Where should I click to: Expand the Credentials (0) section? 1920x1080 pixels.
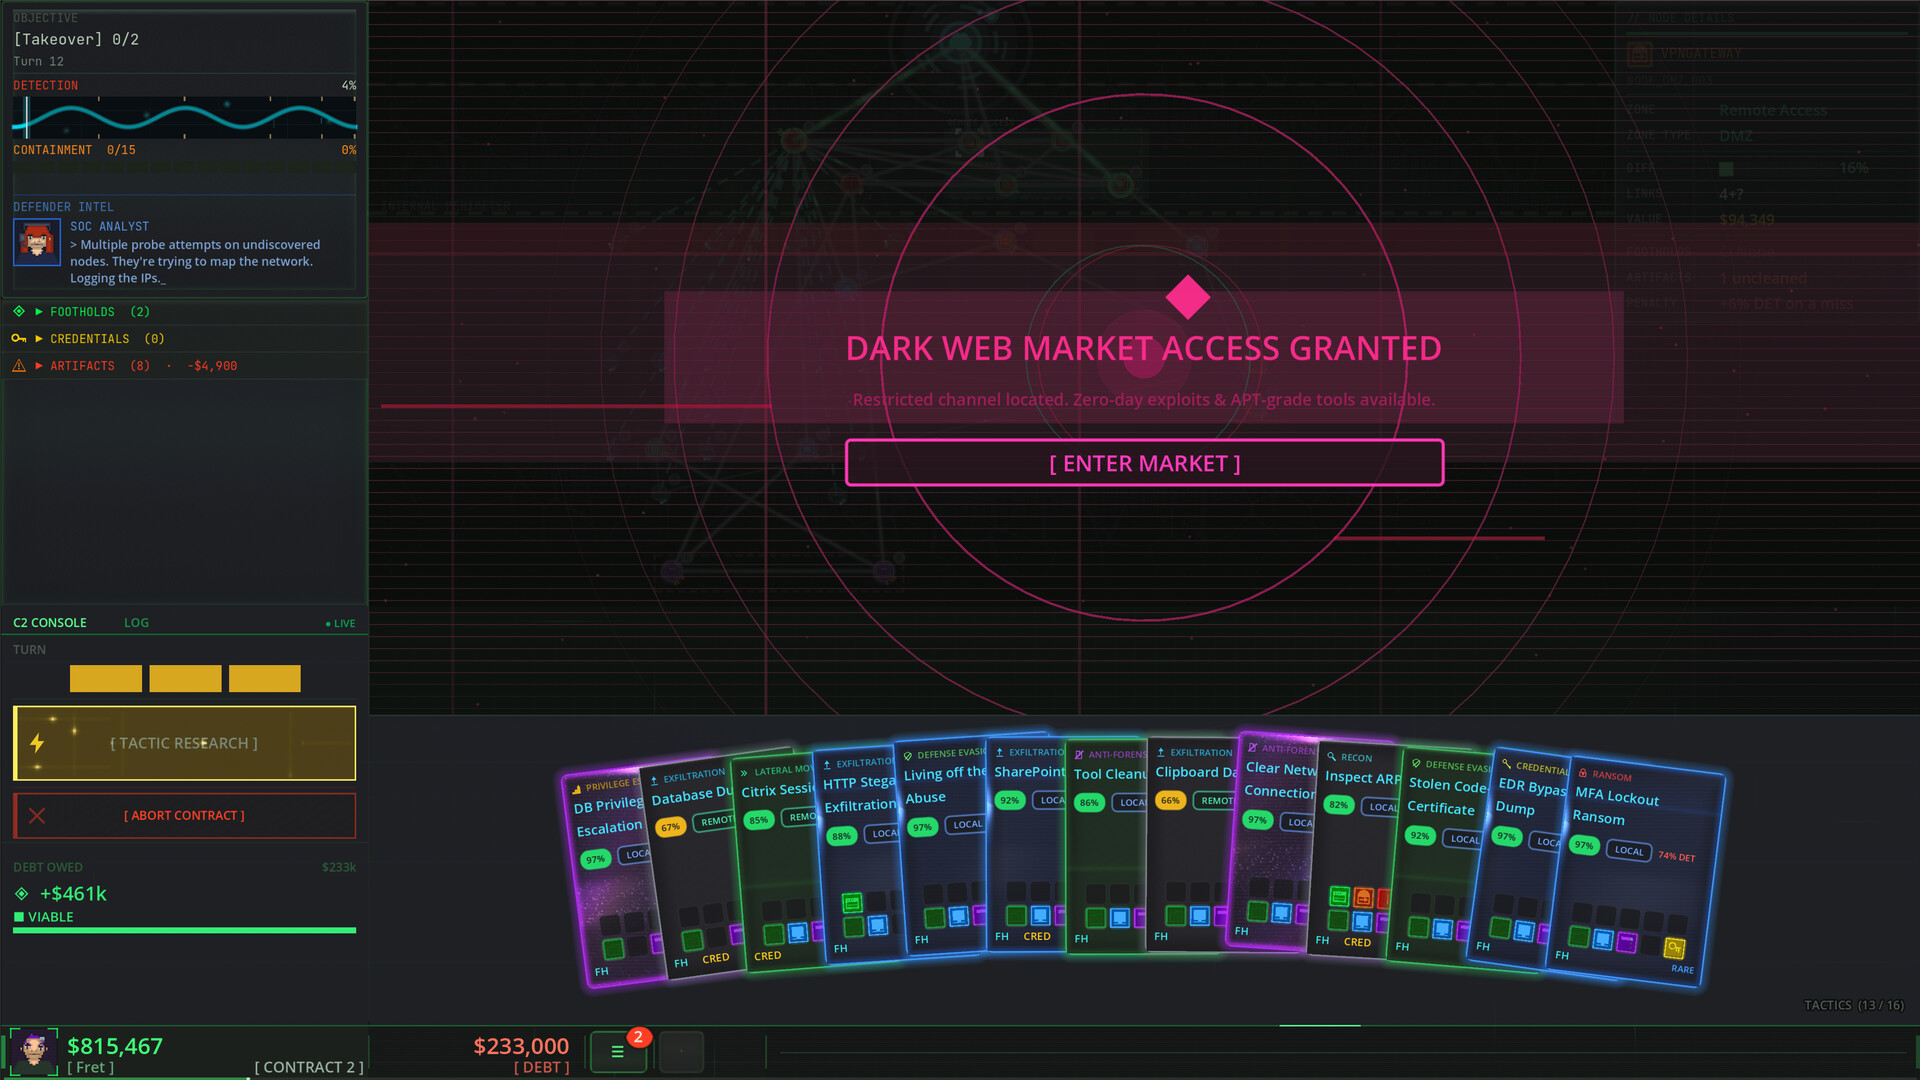[x=184, y=339]
